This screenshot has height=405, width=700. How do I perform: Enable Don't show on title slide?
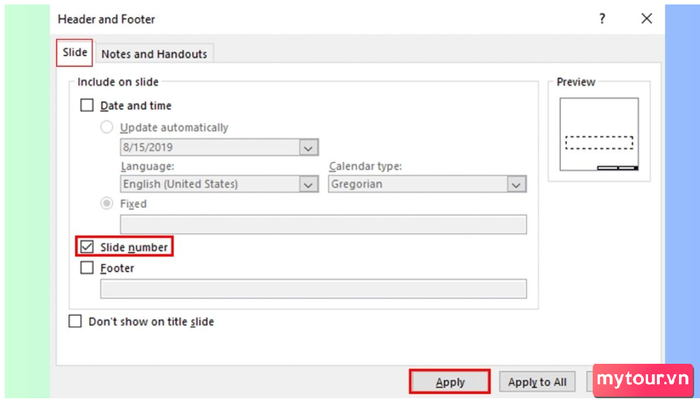tap(75, 321)
